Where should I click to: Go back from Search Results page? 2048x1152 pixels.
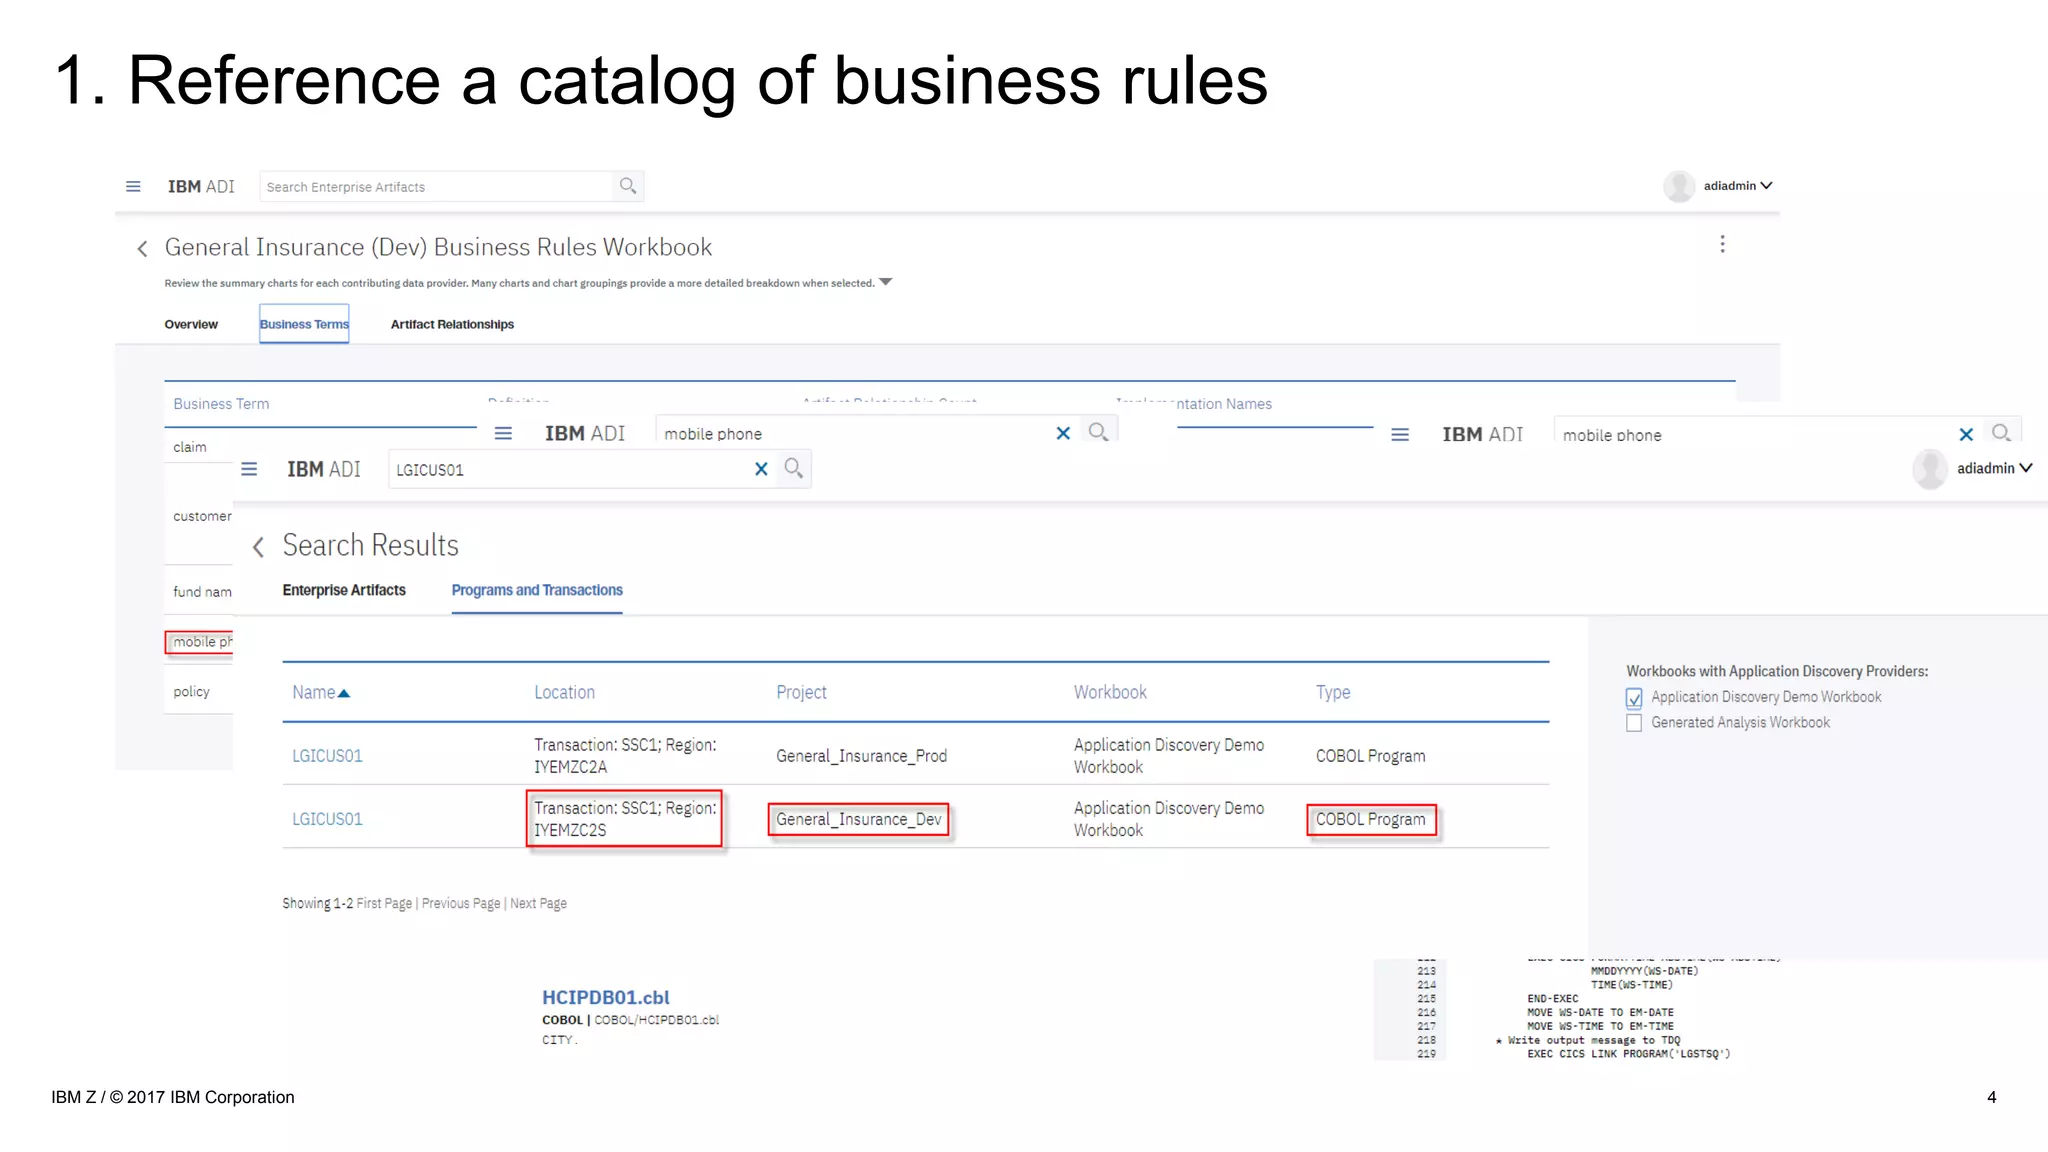coord(258,547)
